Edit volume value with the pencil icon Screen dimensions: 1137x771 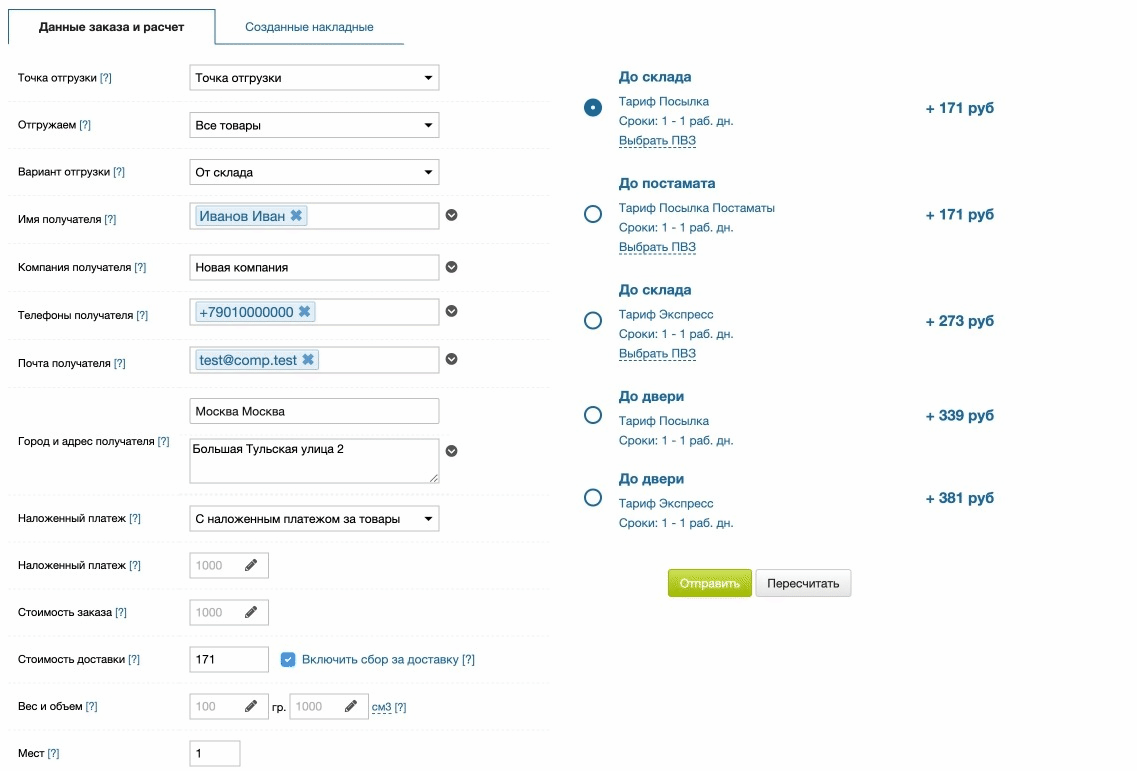pyautogui.click(x=350, y=706)
